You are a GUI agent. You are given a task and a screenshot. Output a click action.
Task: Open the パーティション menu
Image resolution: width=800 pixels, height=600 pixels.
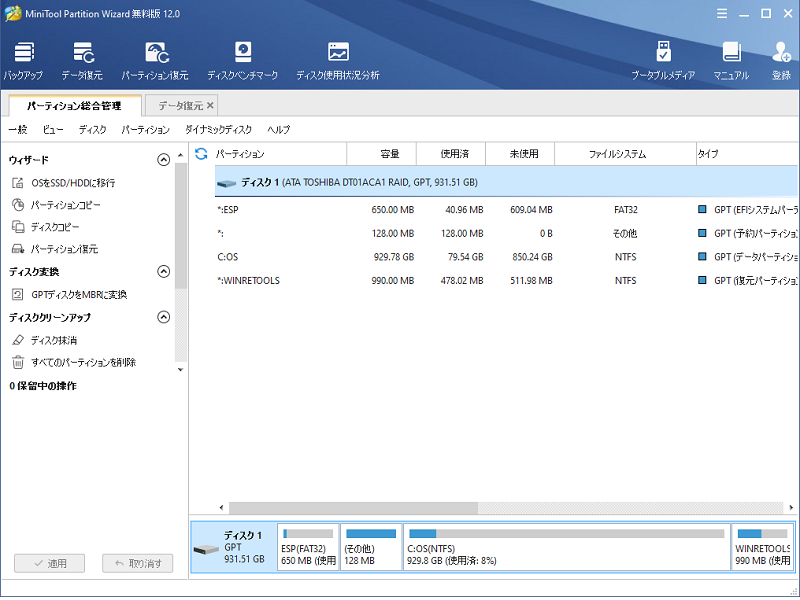[x=145, y=130]
